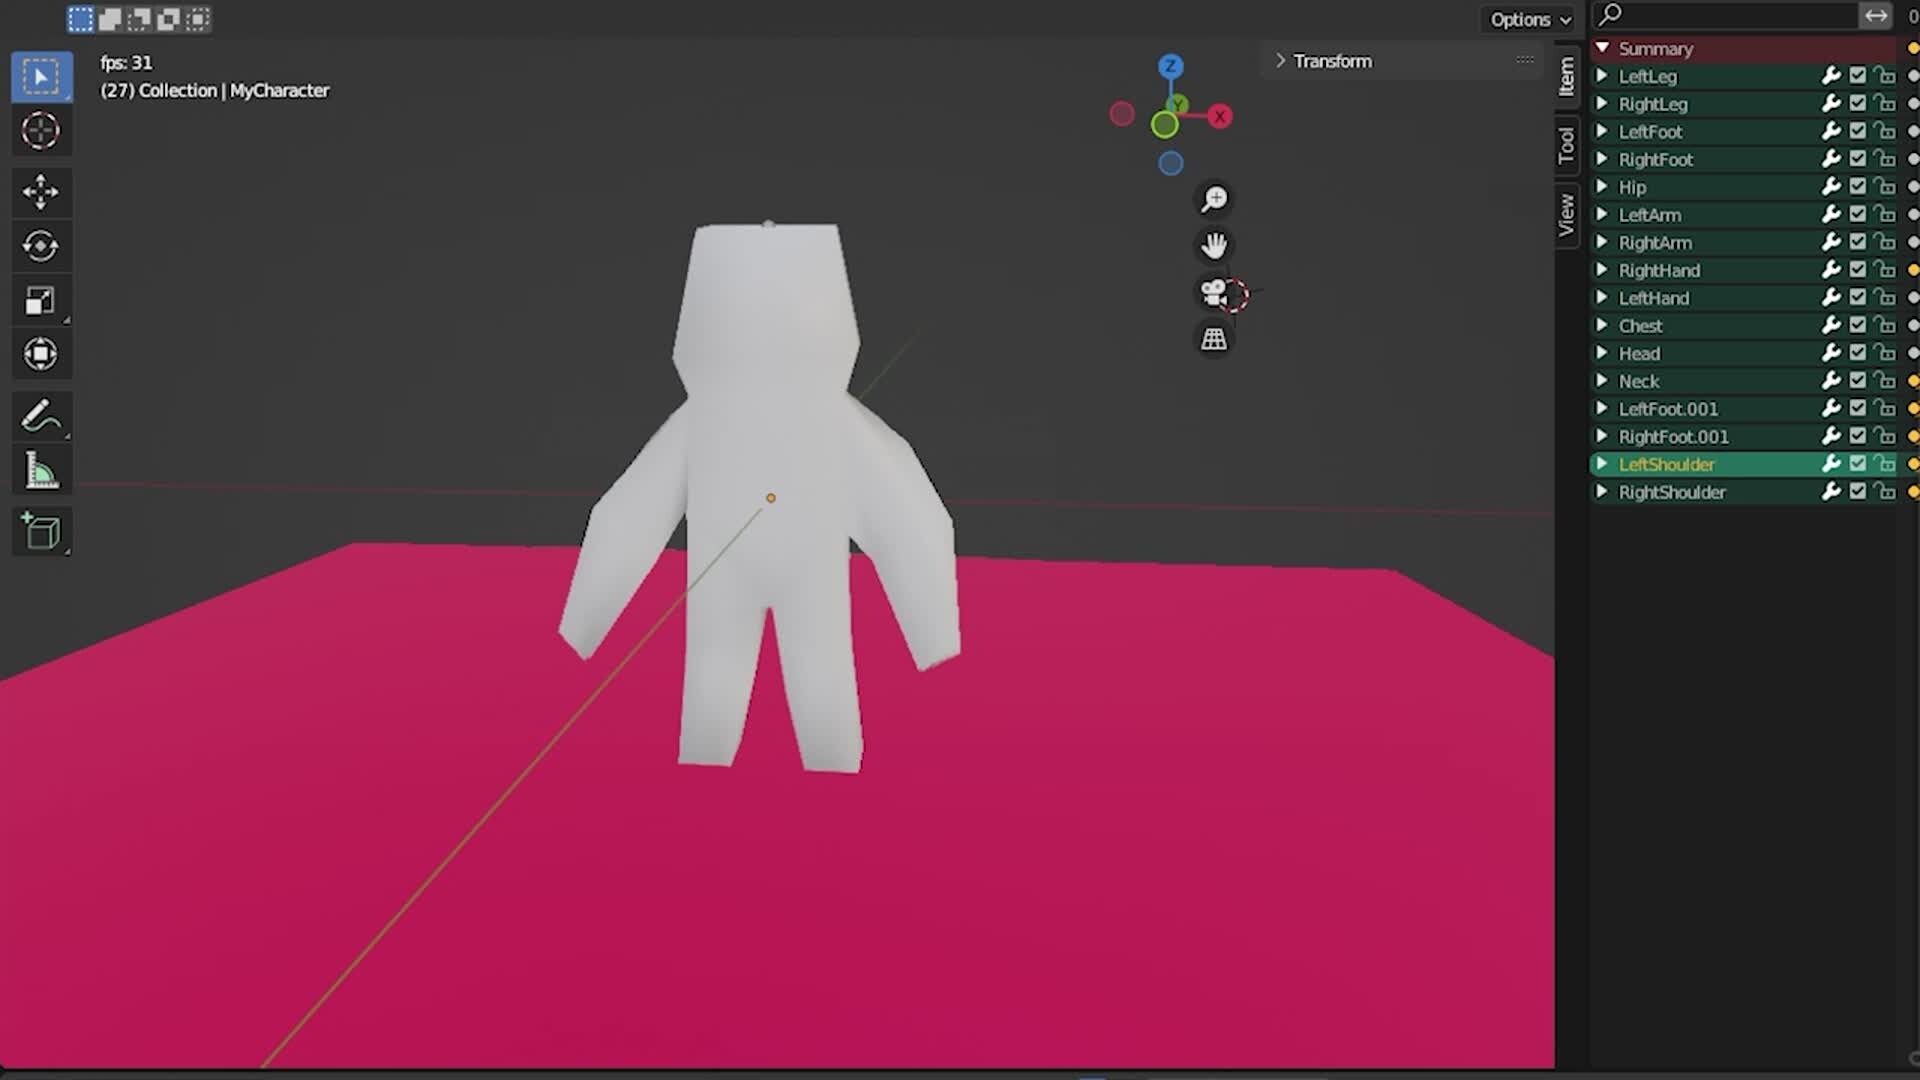1920x1080 pixels.
Task: Open the Options dropdown
Action: (1529, 19)
